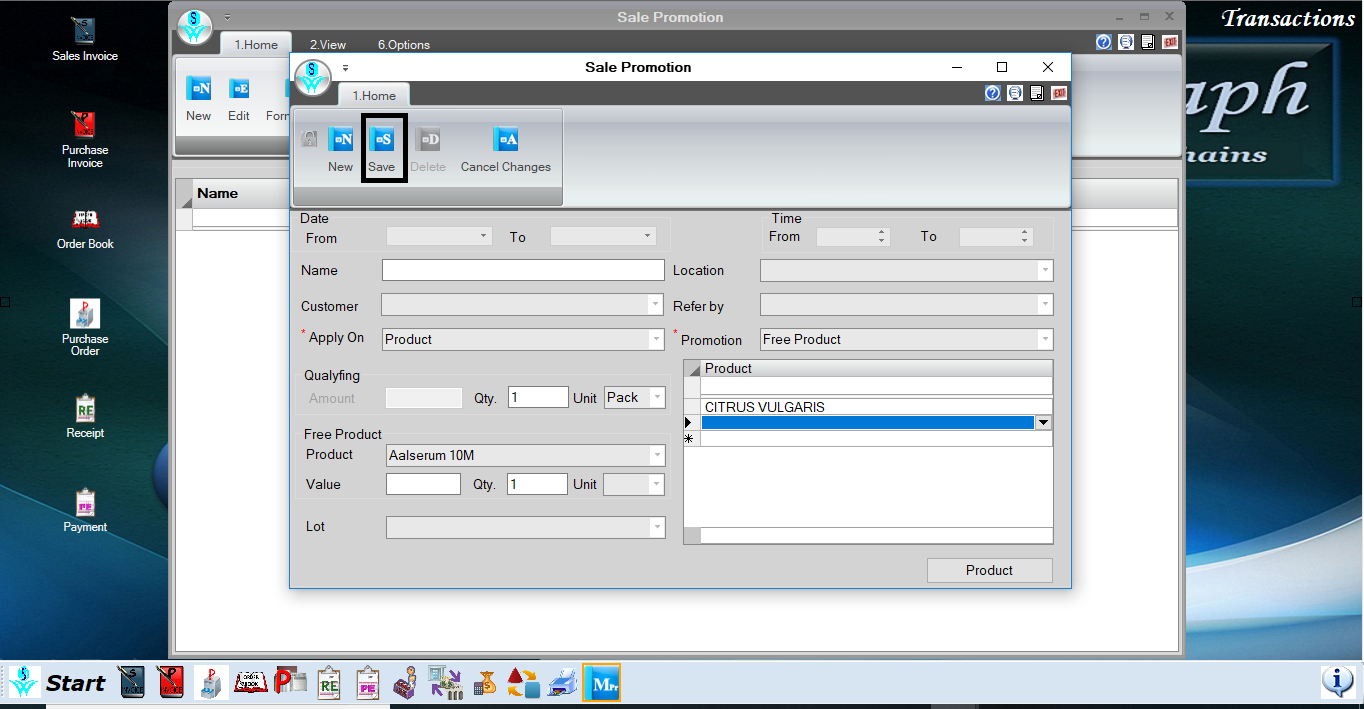1364x709 pixels.
Task: Launch the Receipt desktop icon
Action: pyautogui.click(x=85, y=409)
